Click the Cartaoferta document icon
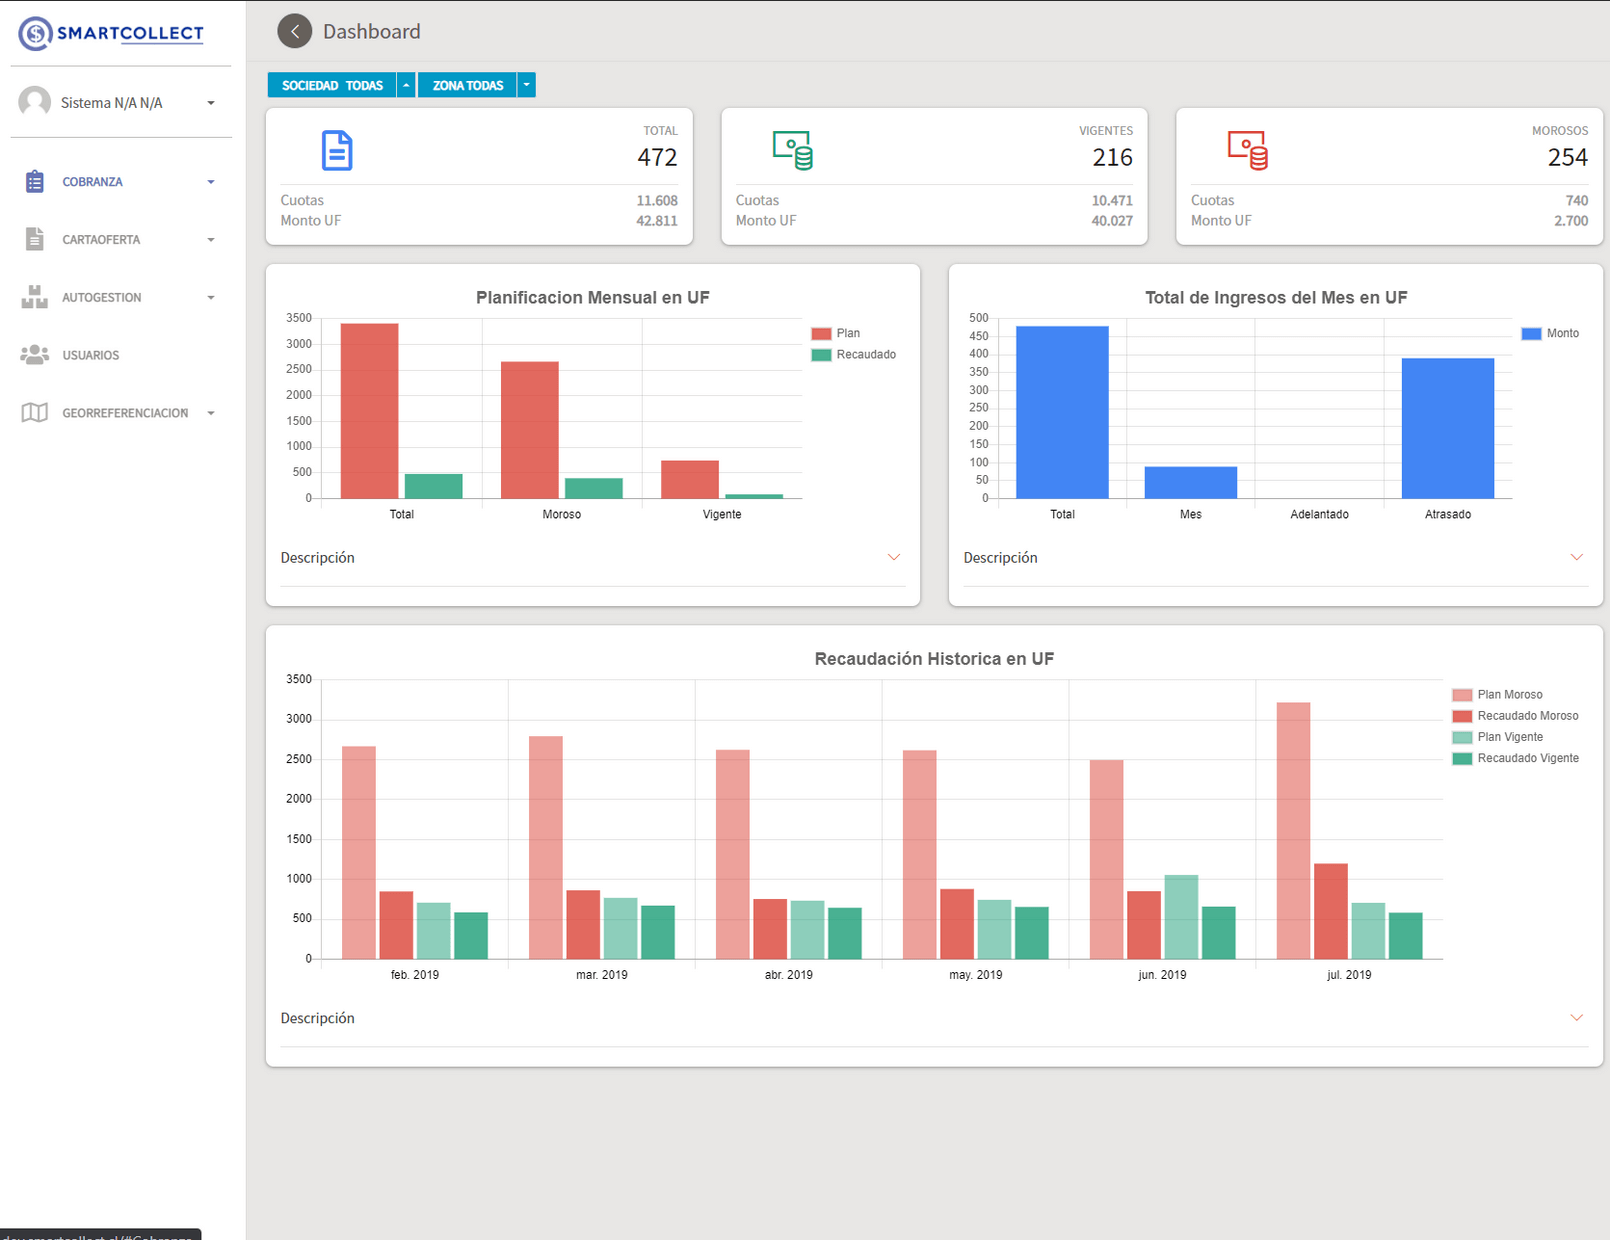The width and height of the screenshot is (1610, 1240). tap(35, 239)
